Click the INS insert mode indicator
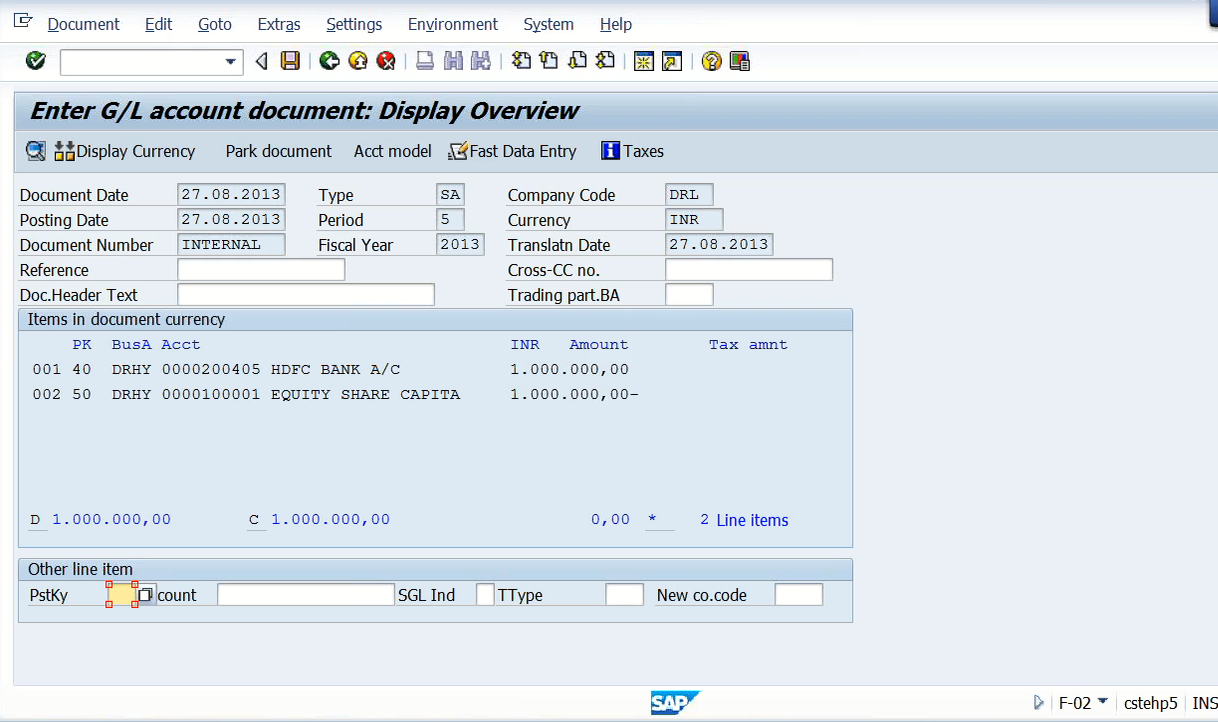1218x722 pixels. (1204, 703)
